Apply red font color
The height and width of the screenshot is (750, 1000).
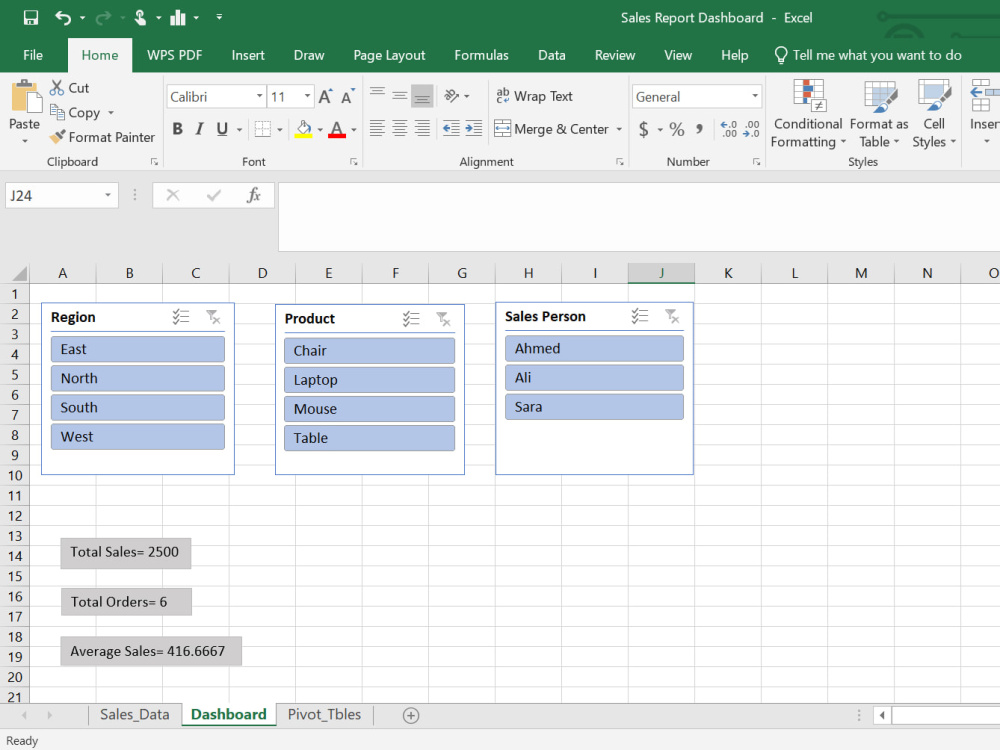pos(337,129)
